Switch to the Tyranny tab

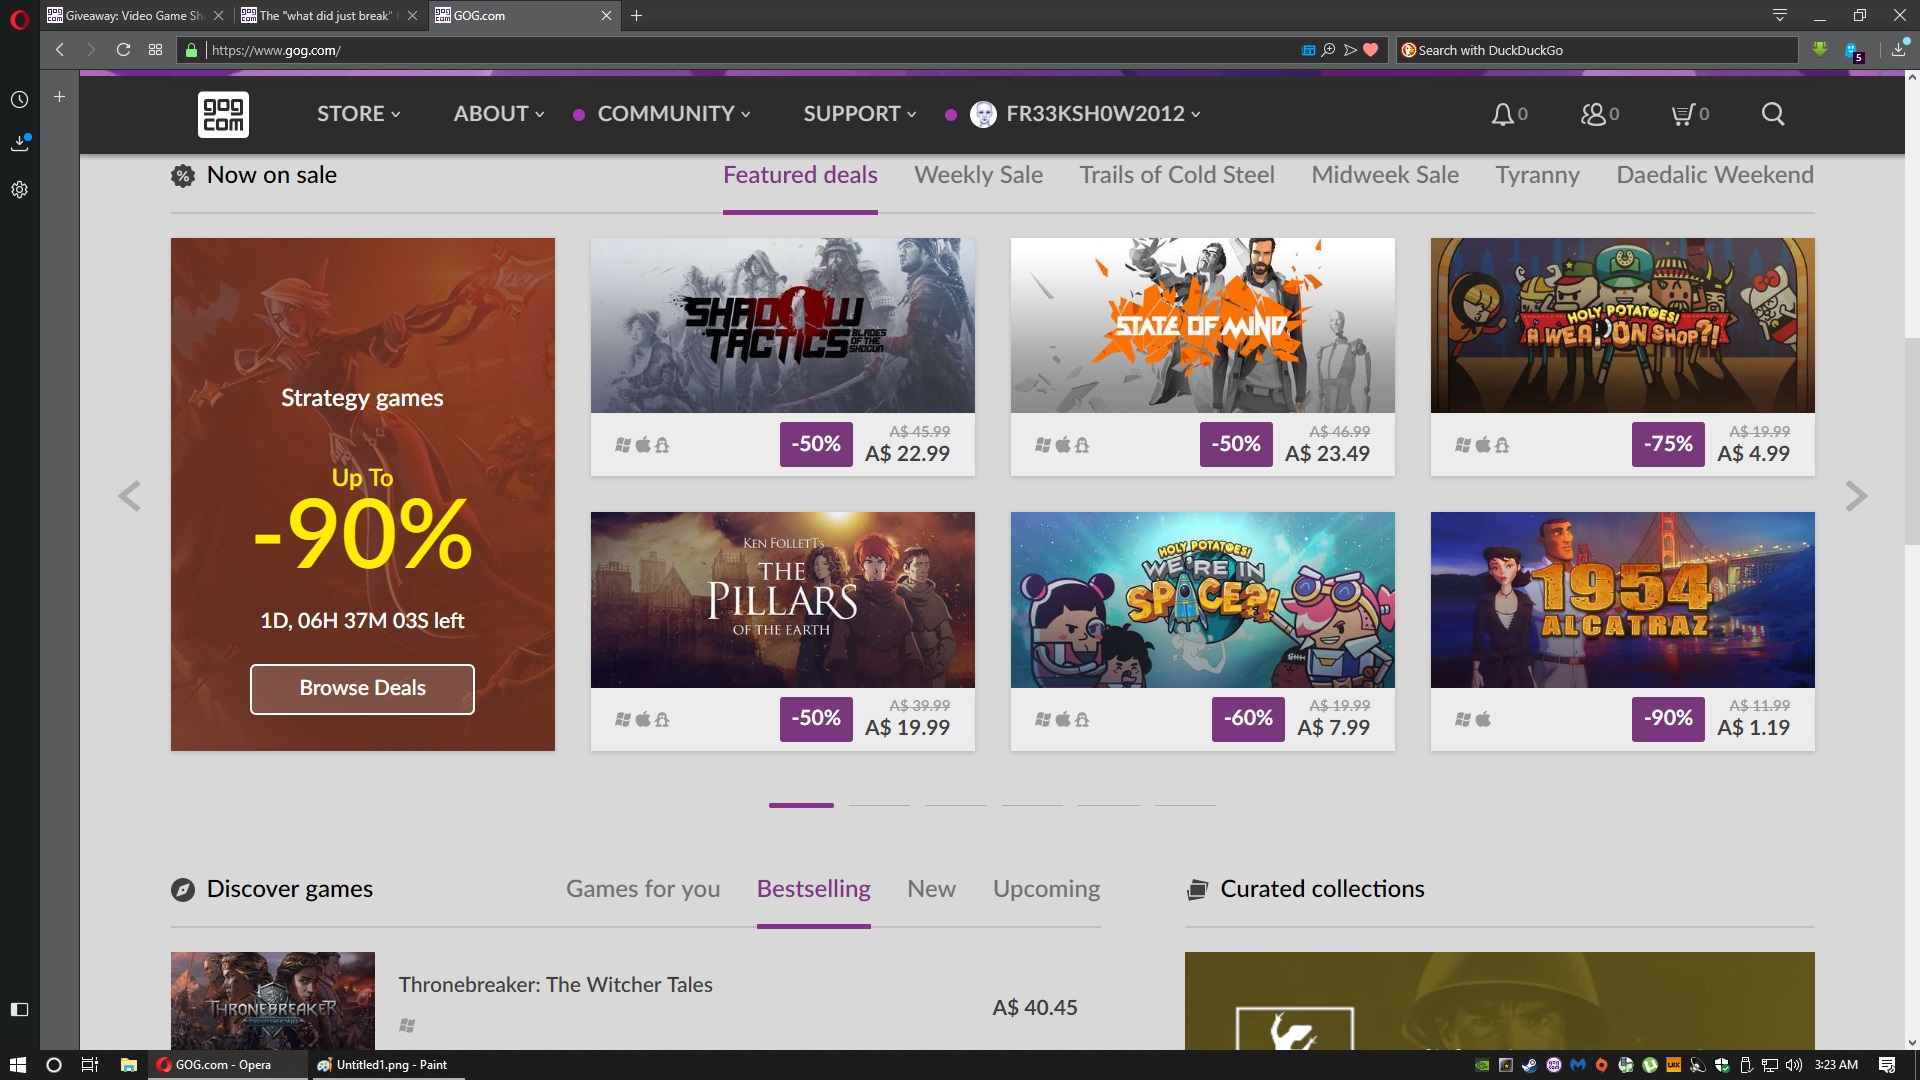point(1537,176)
